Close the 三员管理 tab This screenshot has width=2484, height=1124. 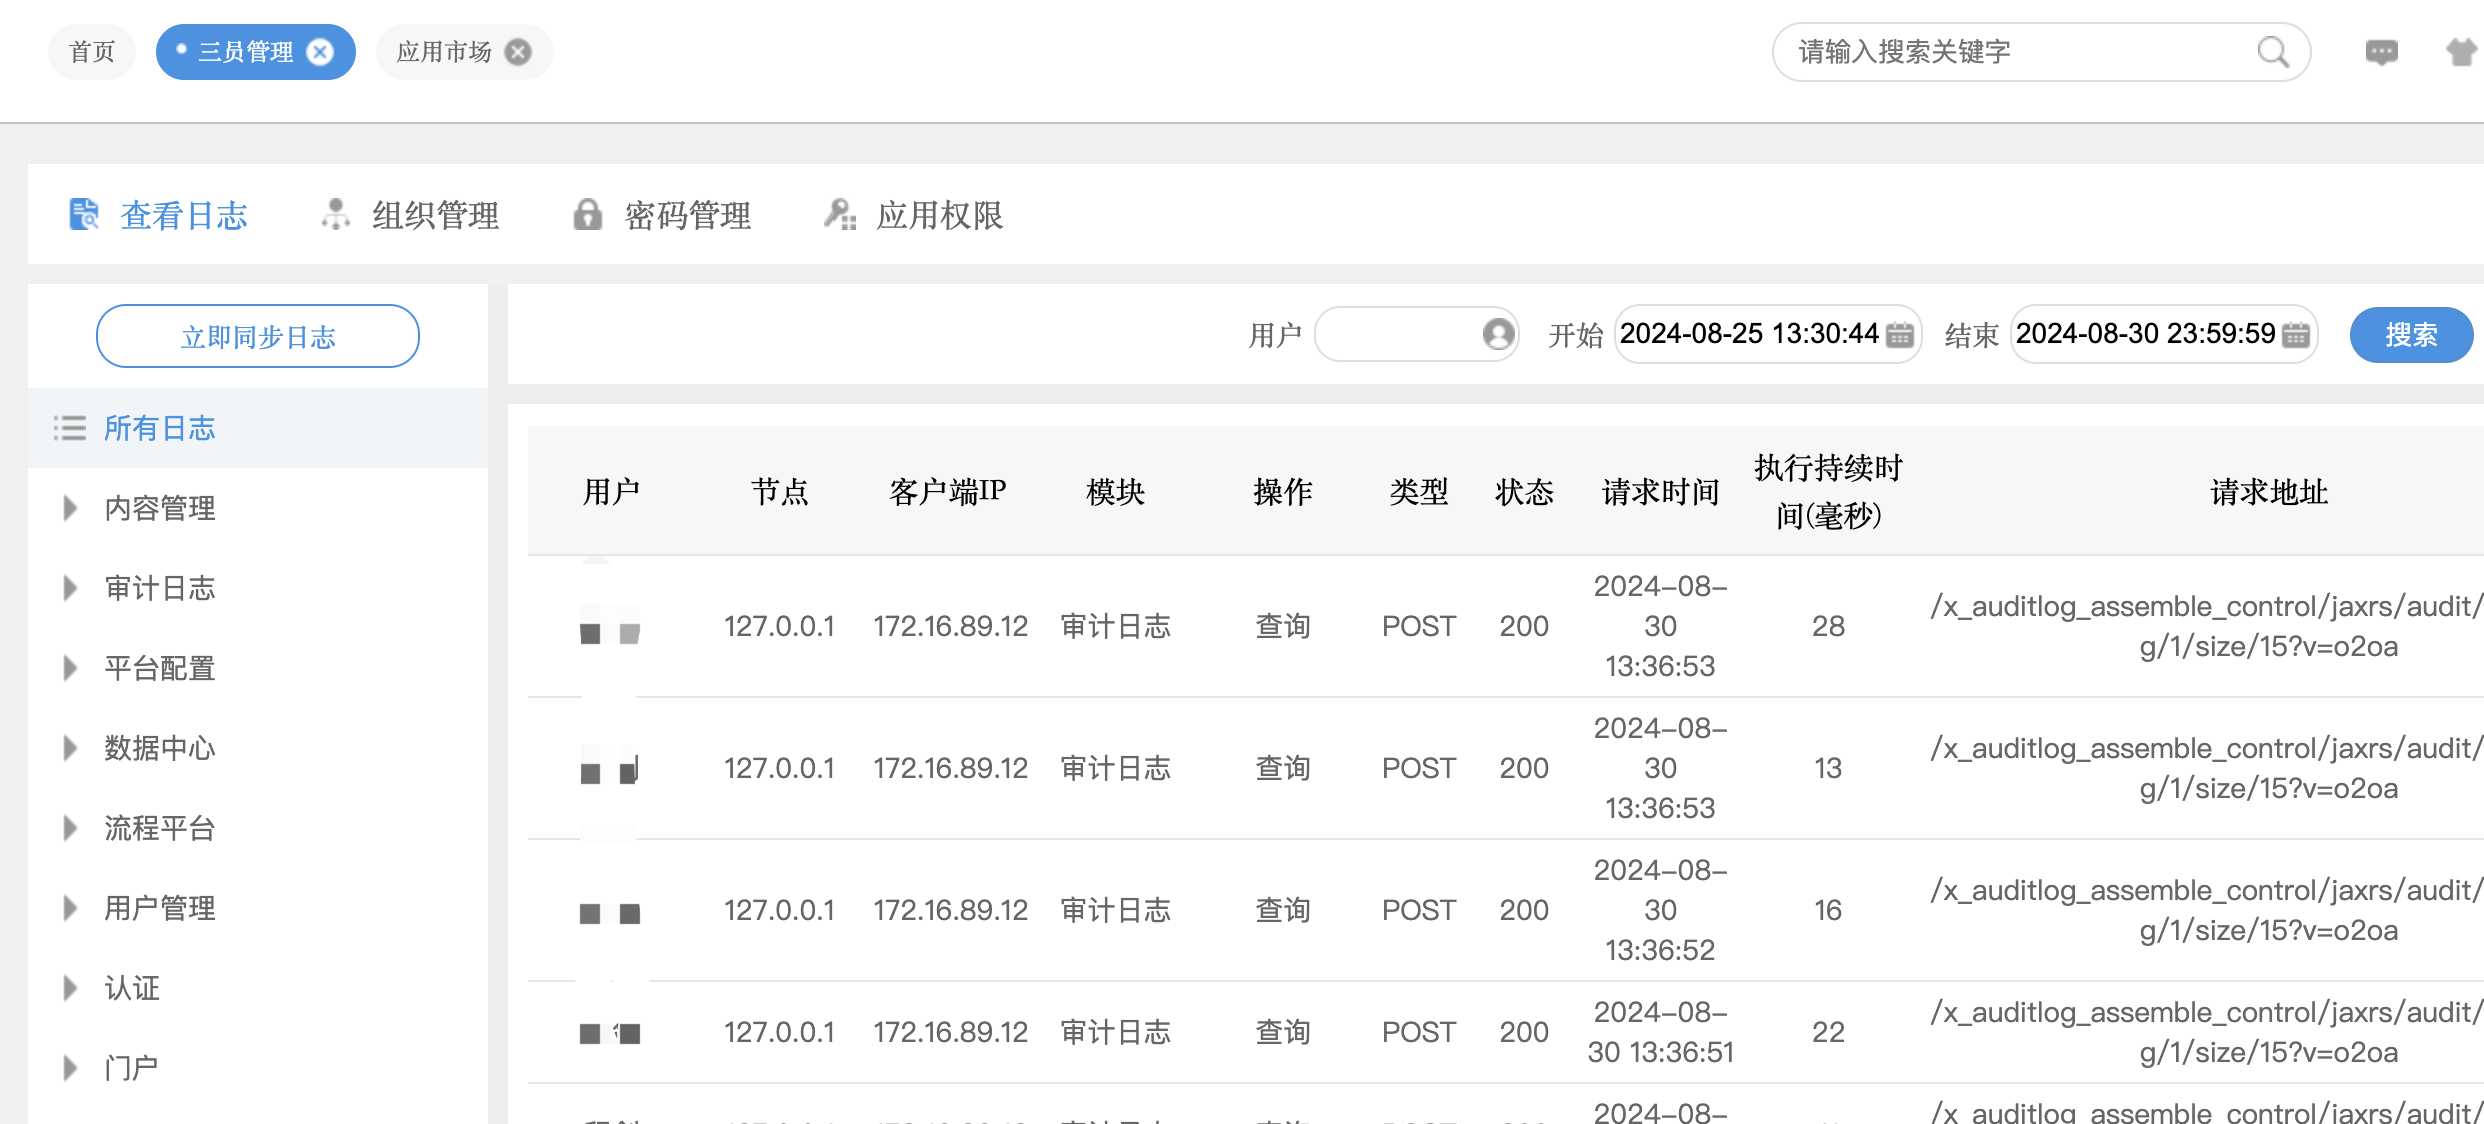tap(320, 52)
